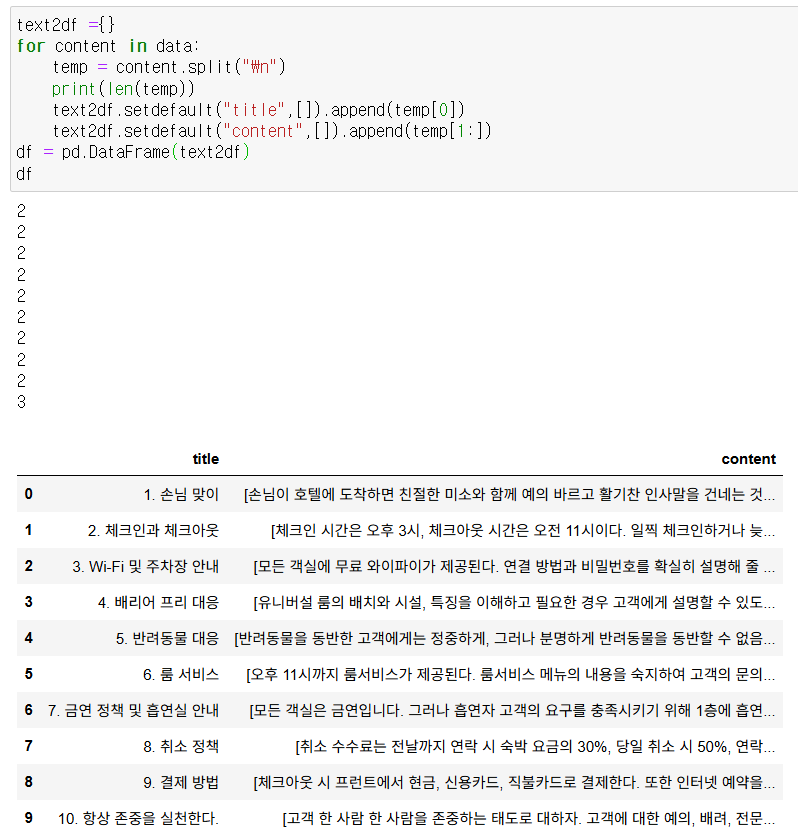Screen dimensions: 798x838
Task: Click content cell starting '[모든 객실에 무료 와이파이가'
Action: tap(514, 566)
